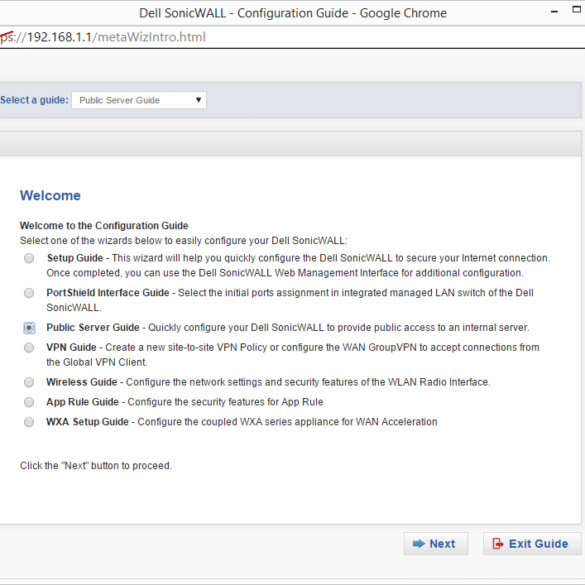
Task: Select the Setup Guide radio button
Action: point(29,258)
